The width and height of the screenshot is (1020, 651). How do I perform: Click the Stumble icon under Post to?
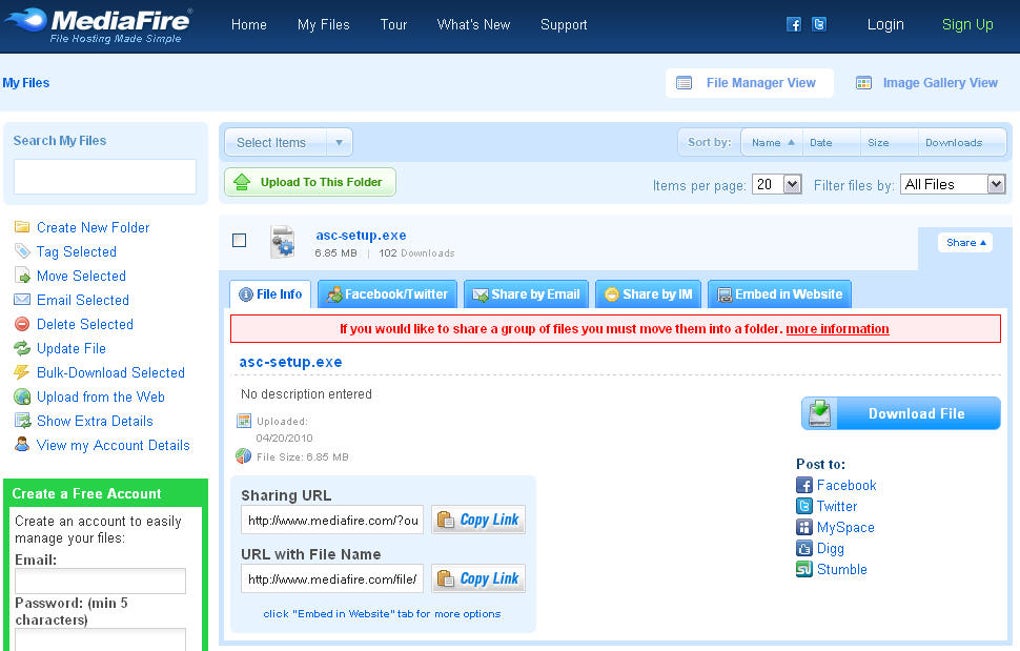804,569
